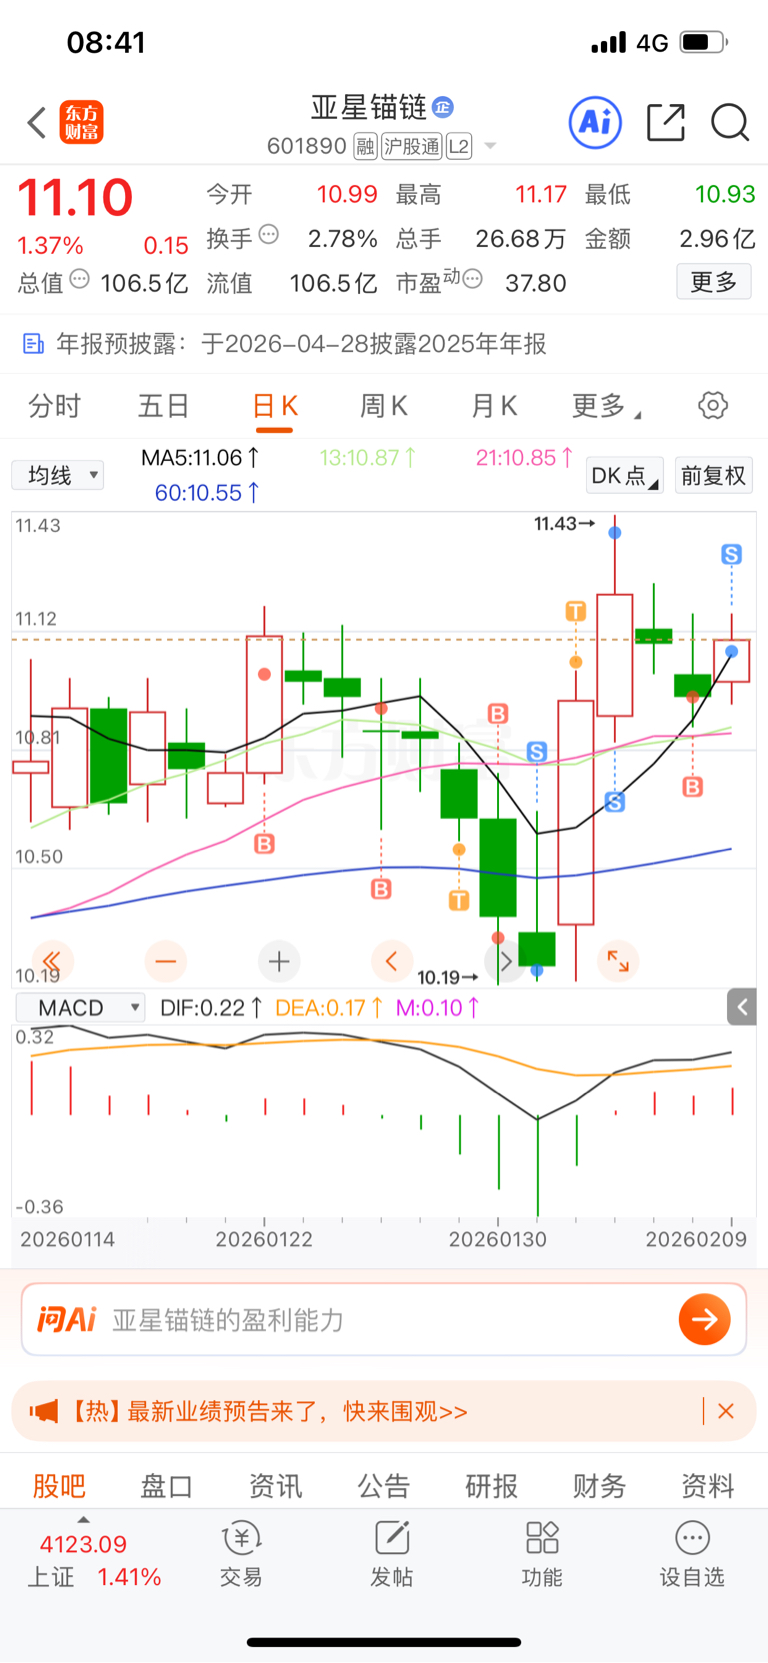Tap the 上证 4123.09 index ticker
The height and width of the screenshot is (1663, 768).
(x=94, y=1559)
